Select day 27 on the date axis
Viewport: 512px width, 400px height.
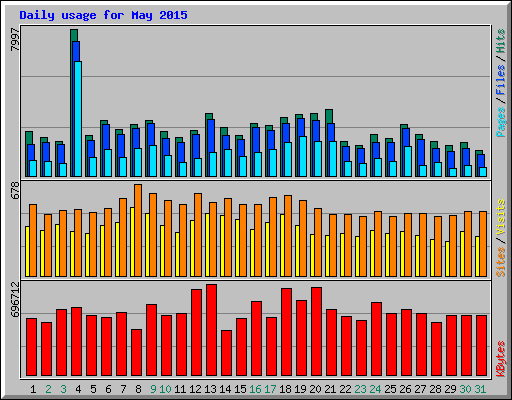pyautogui.click(x=420, y=389)
